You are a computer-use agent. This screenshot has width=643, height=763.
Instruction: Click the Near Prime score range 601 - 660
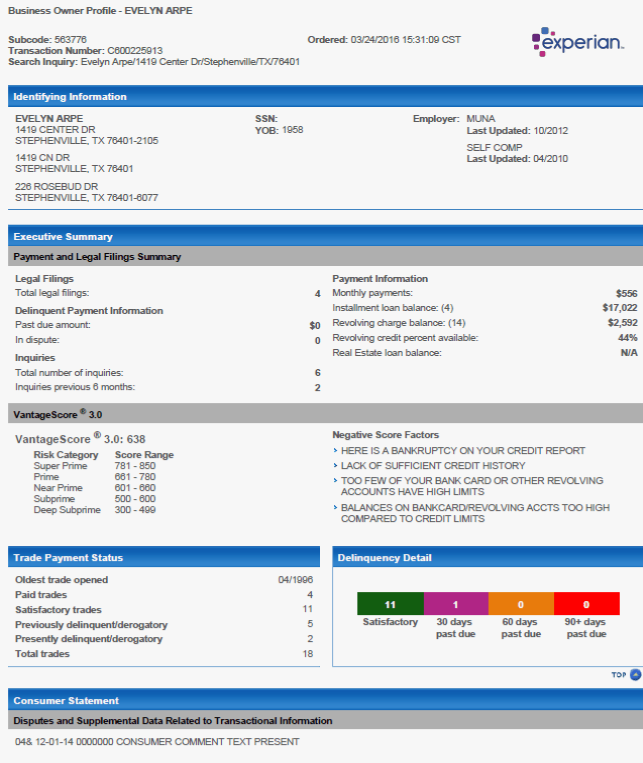pos(135,488)
